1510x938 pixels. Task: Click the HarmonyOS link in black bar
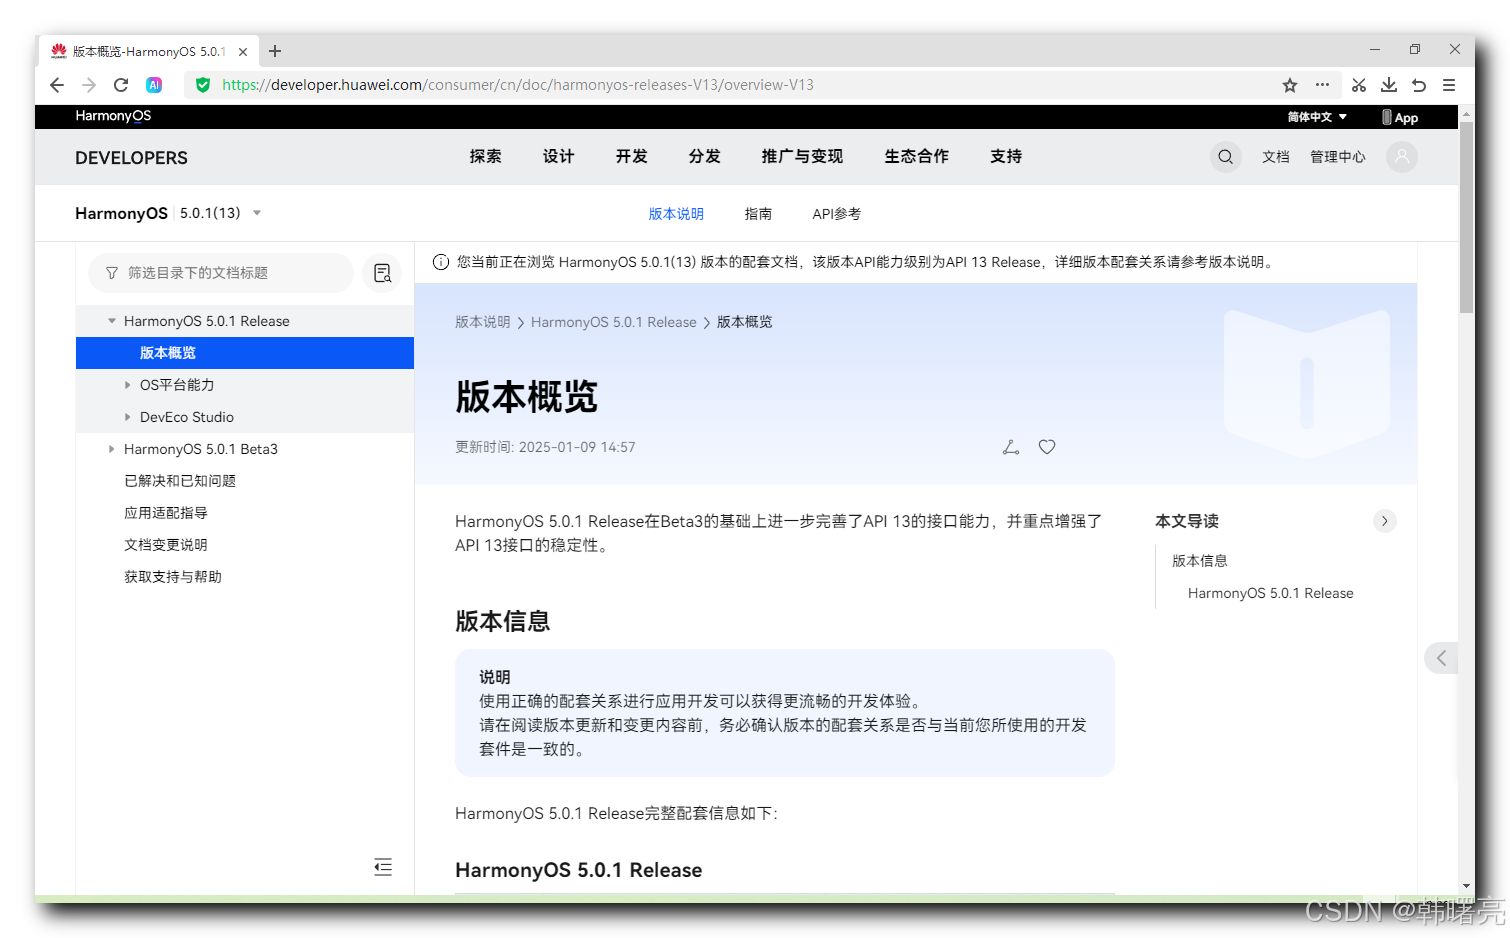click(x=113, y=116)
